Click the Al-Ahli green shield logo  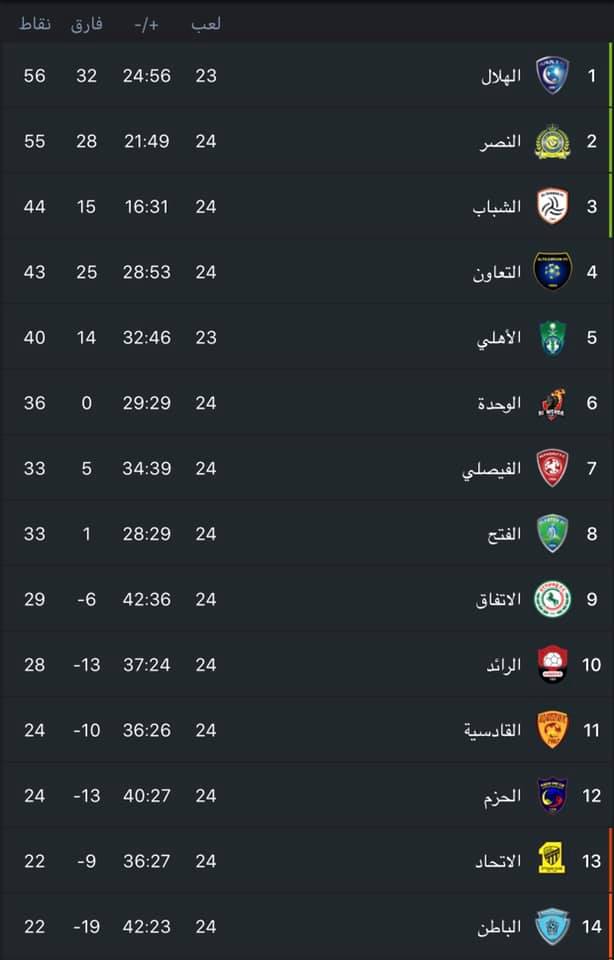[x=552, y=337]
